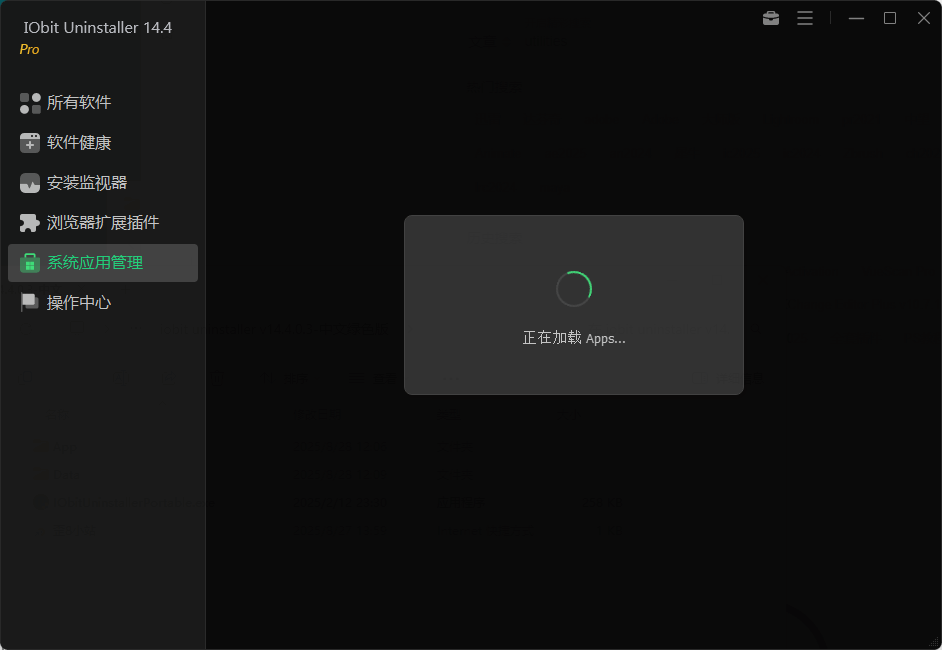
Task: Open the toolbox icon in the title bar
Action: (770, 17)
